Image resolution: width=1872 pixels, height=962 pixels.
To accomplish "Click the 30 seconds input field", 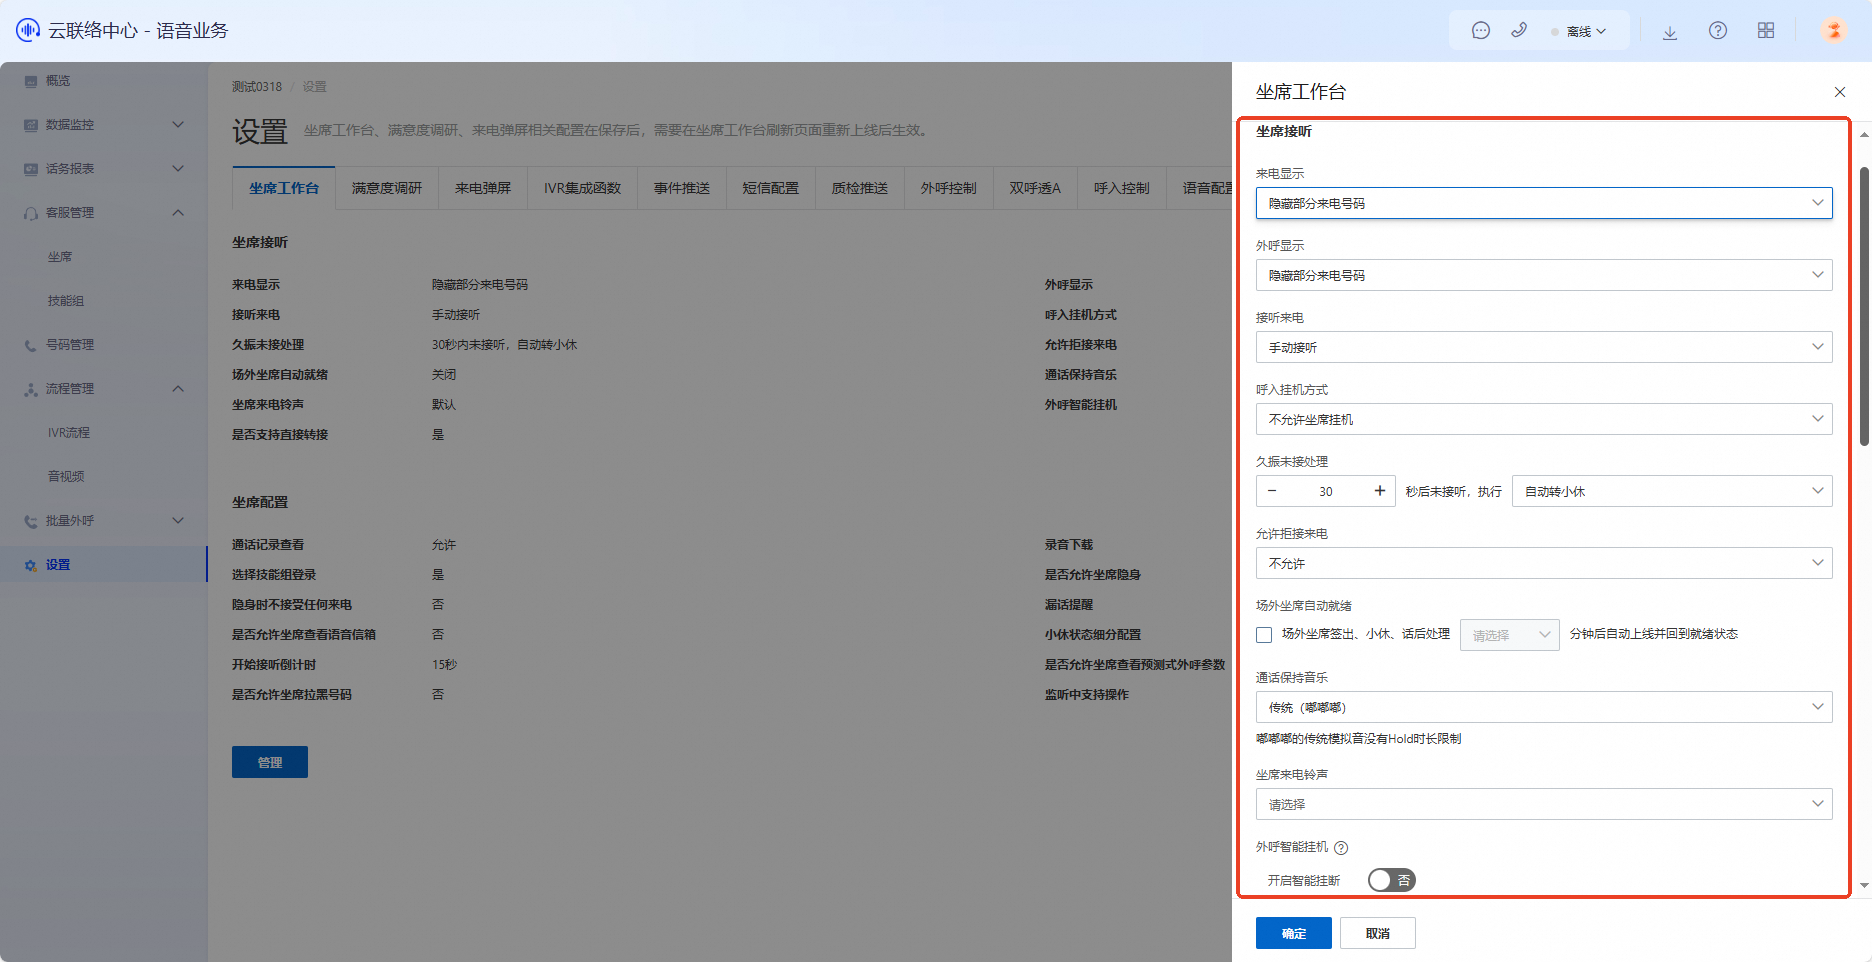I will pos(1326,491).
